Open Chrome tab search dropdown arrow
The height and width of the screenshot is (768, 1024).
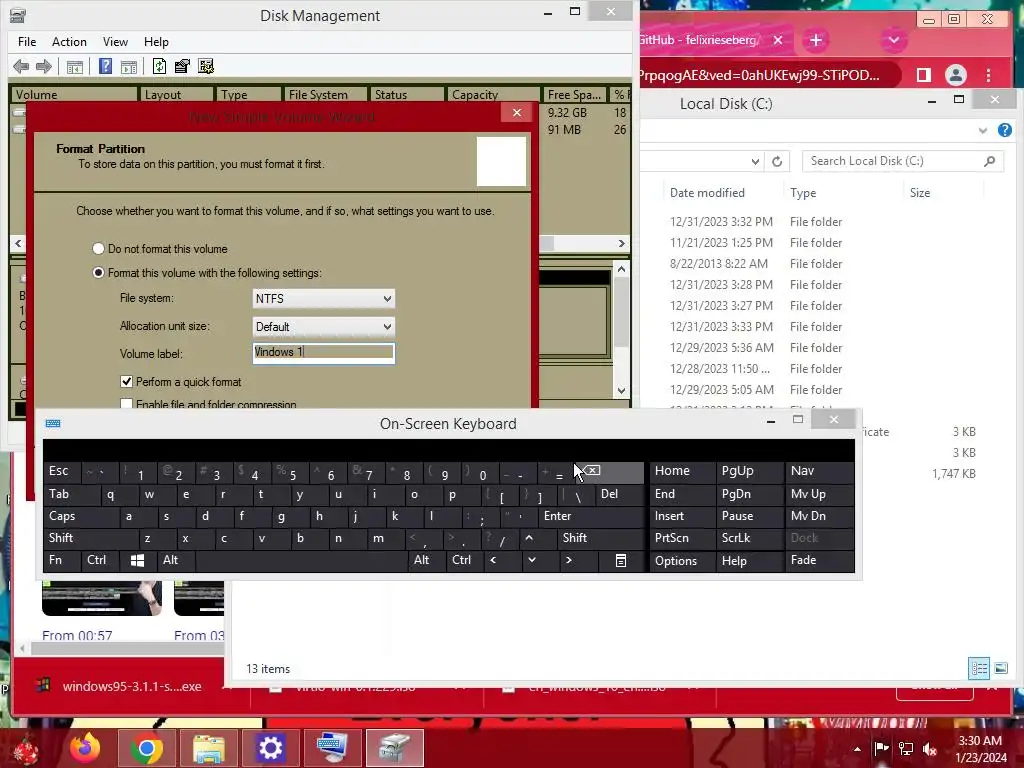point(893,40)
